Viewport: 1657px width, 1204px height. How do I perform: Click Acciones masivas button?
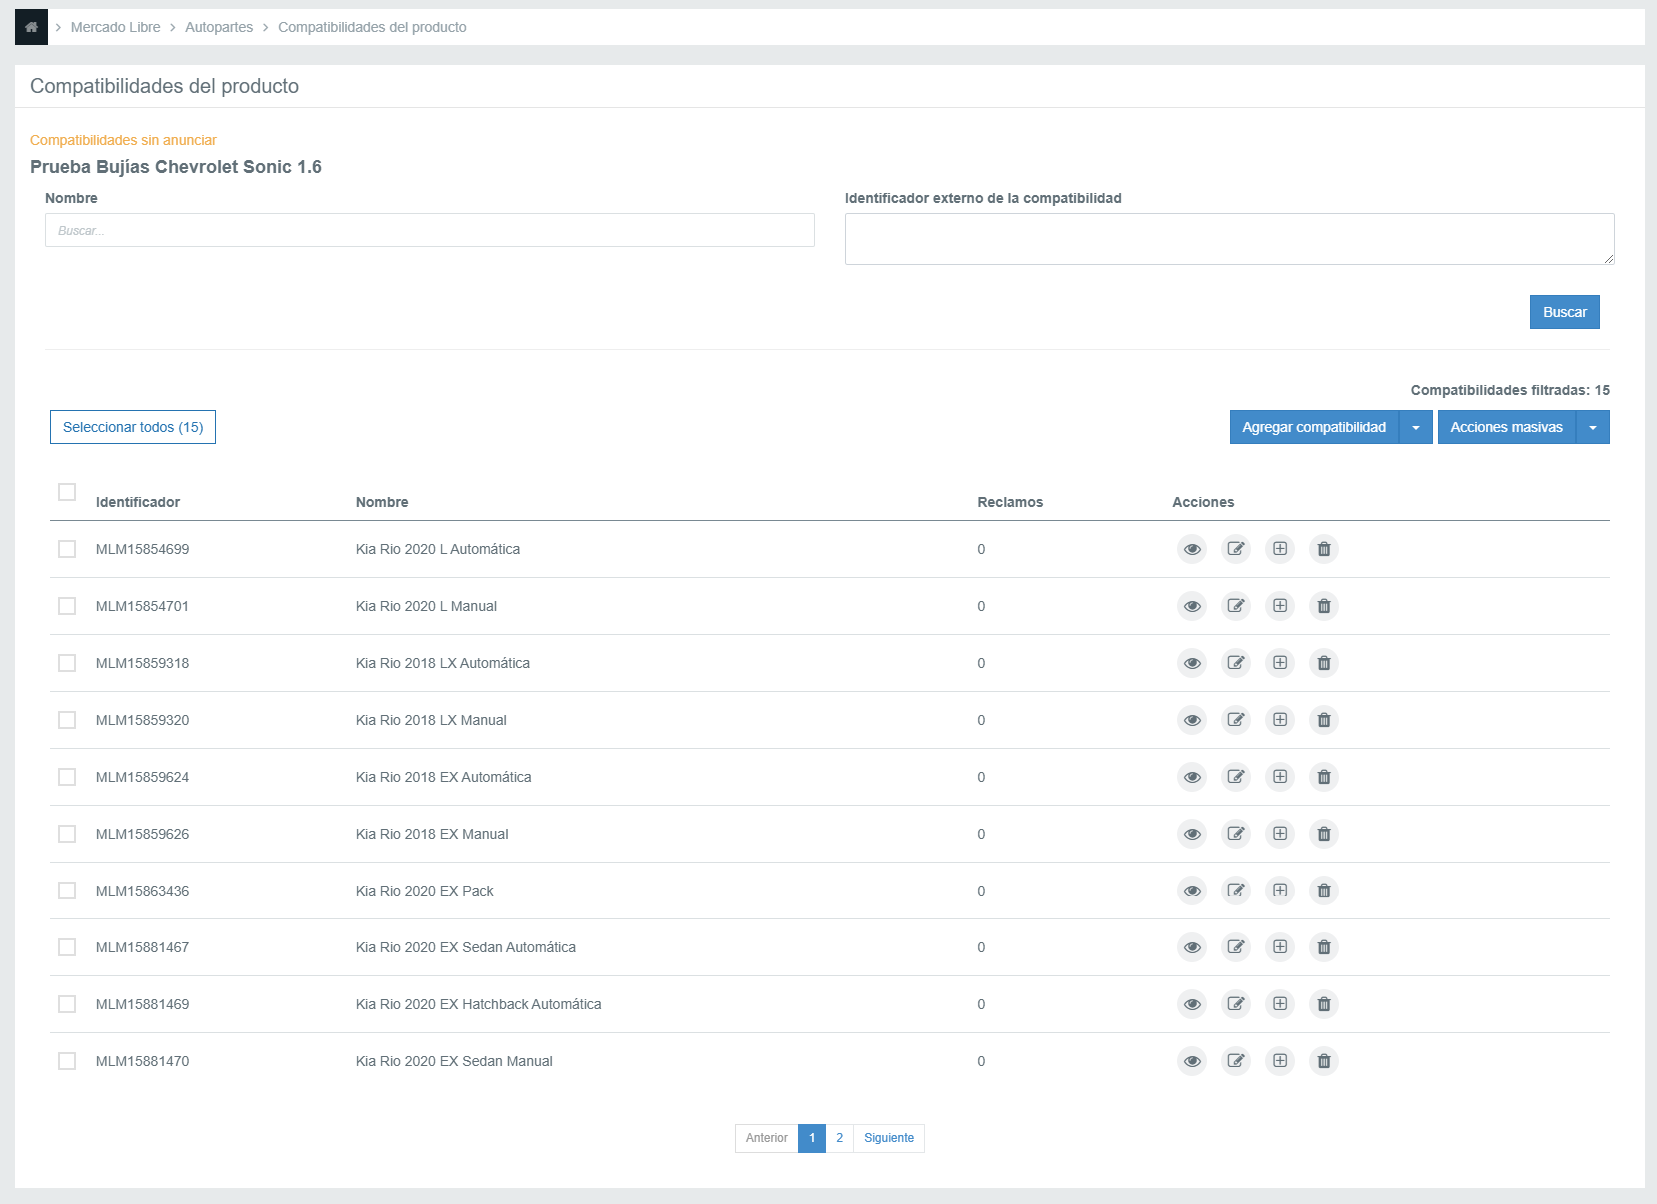[x=1507, y=427]
